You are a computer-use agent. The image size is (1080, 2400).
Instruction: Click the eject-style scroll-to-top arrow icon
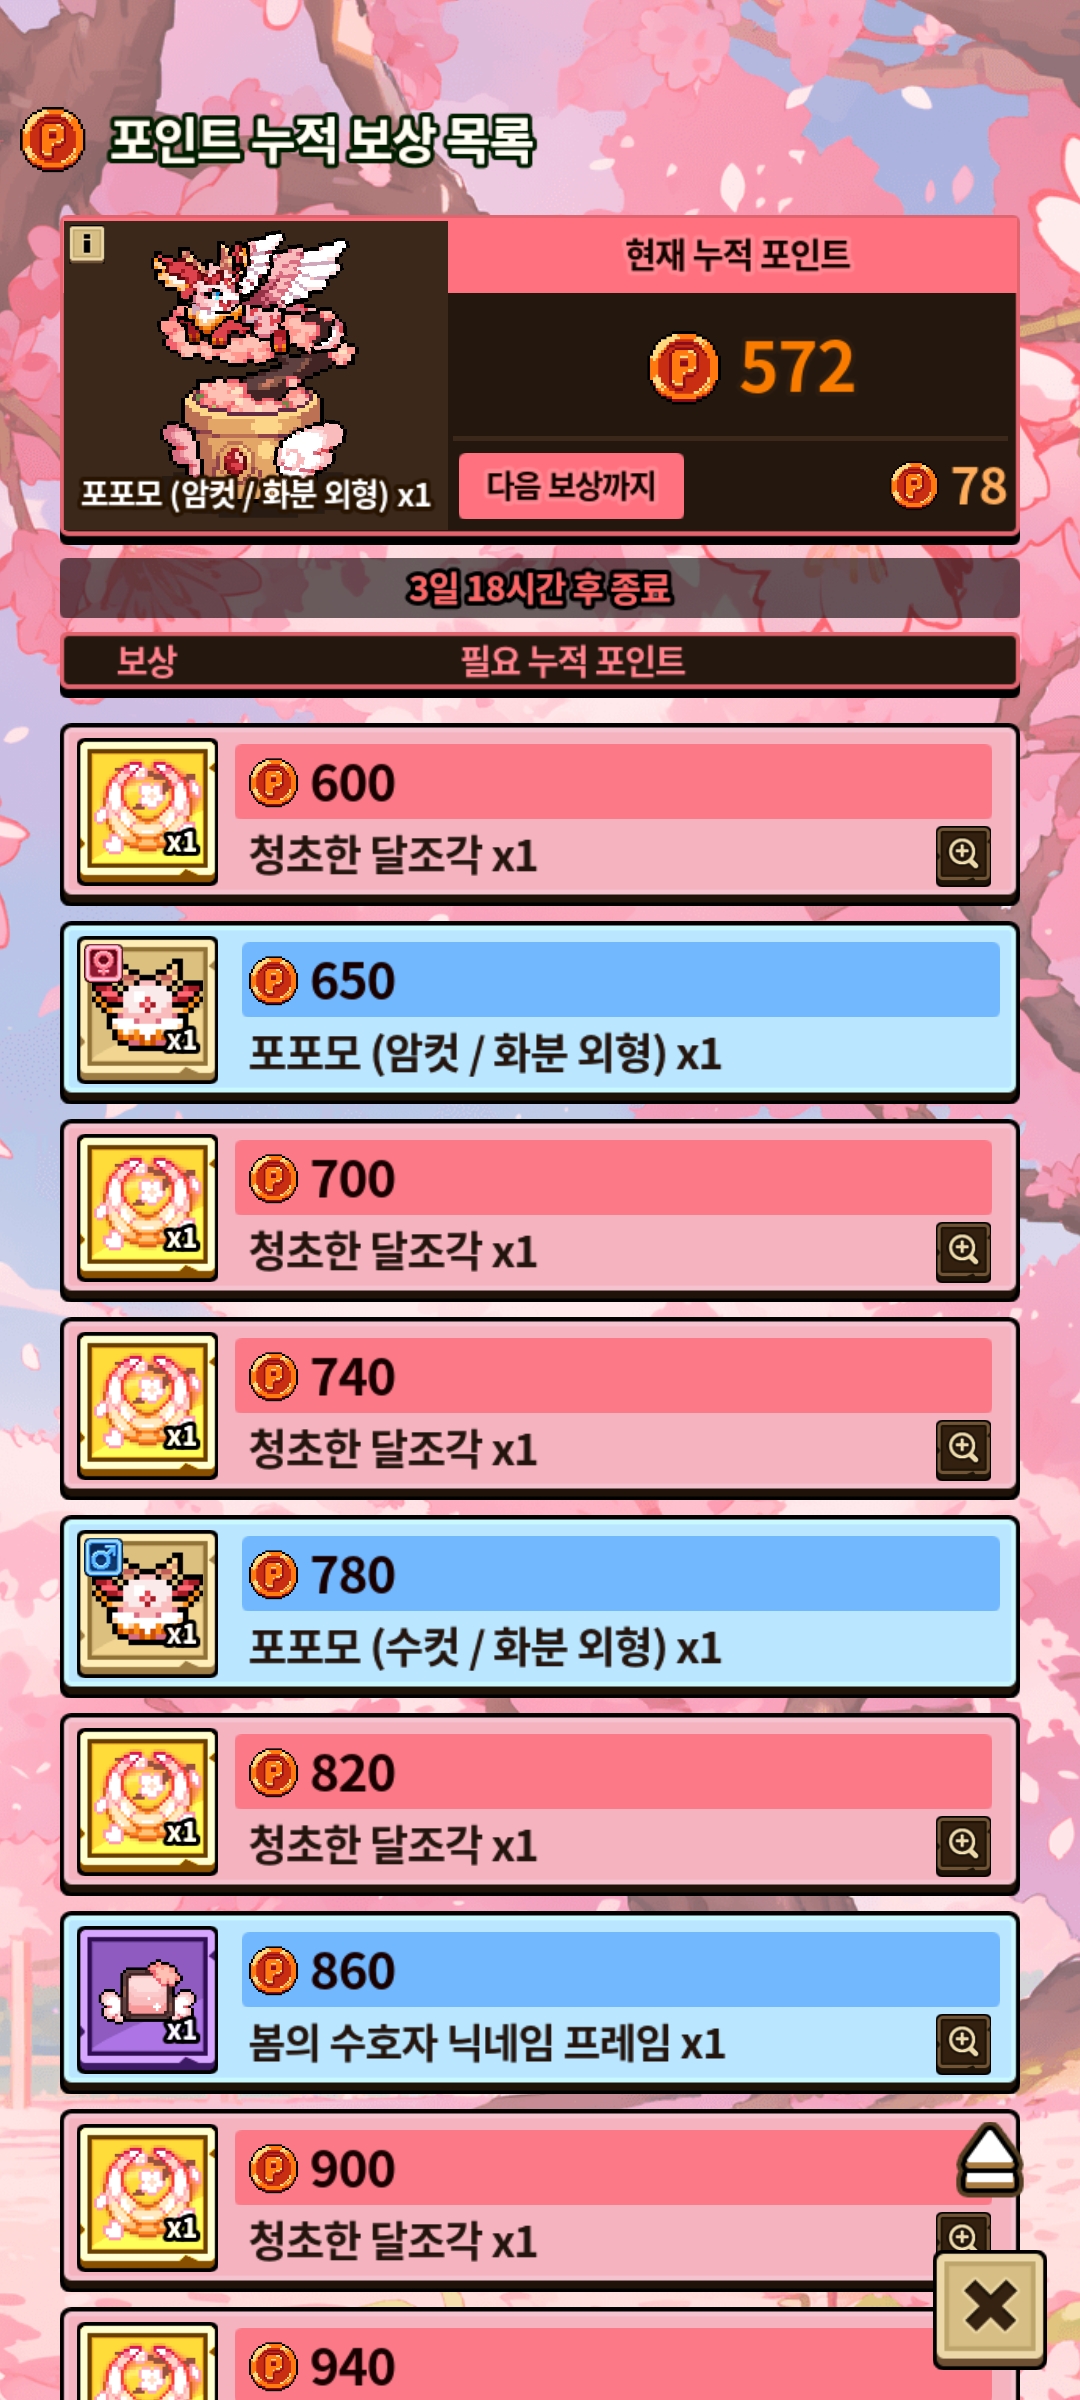(990, 2160)
